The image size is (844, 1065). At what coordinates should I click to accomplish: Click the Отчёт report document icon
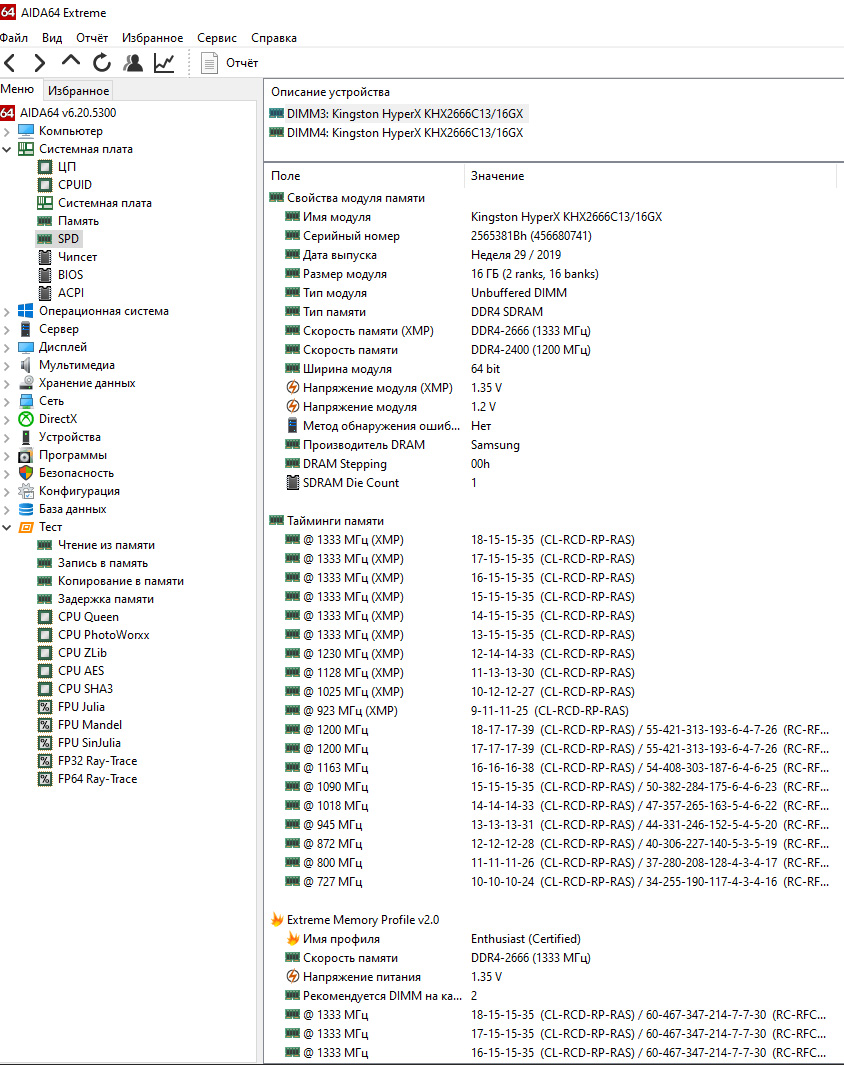209,63
